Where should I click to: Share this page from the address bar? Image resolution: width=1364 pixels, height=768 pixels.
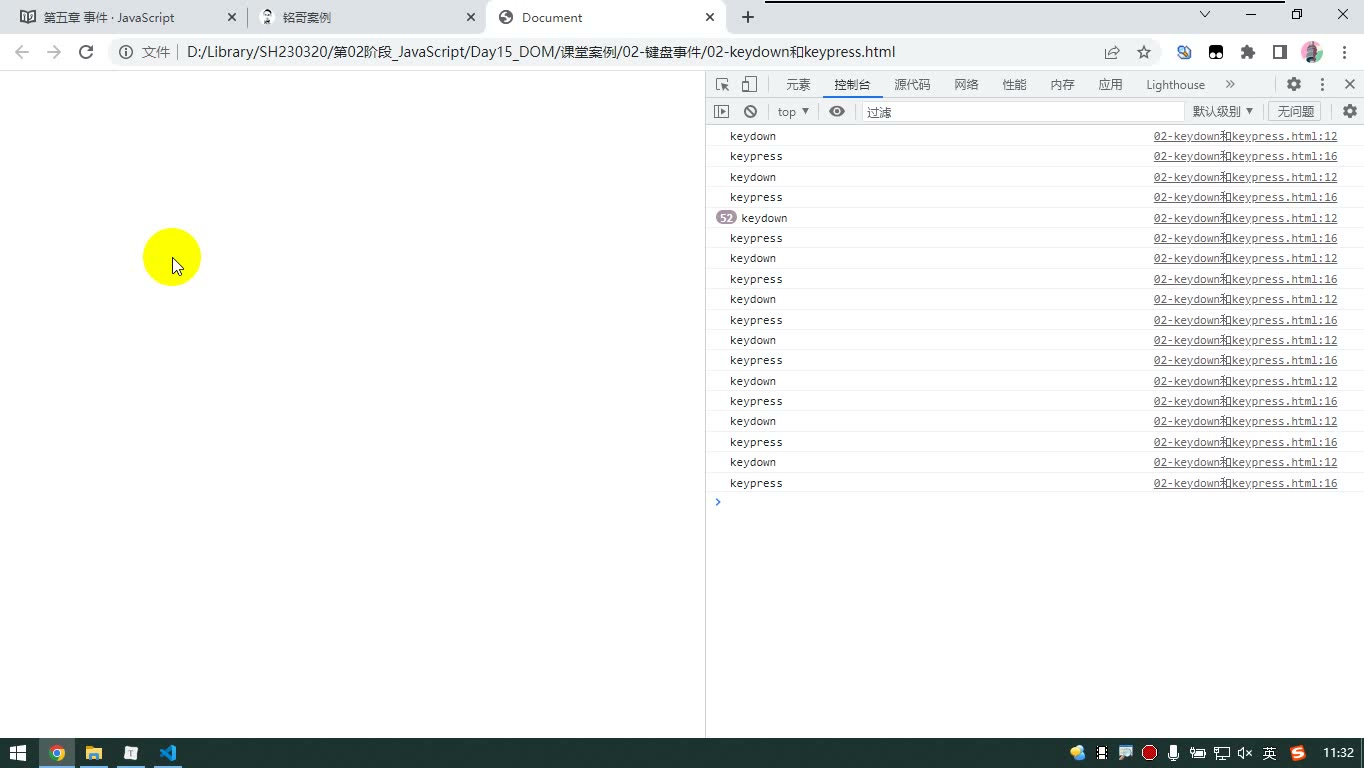tap(1112, 52)
